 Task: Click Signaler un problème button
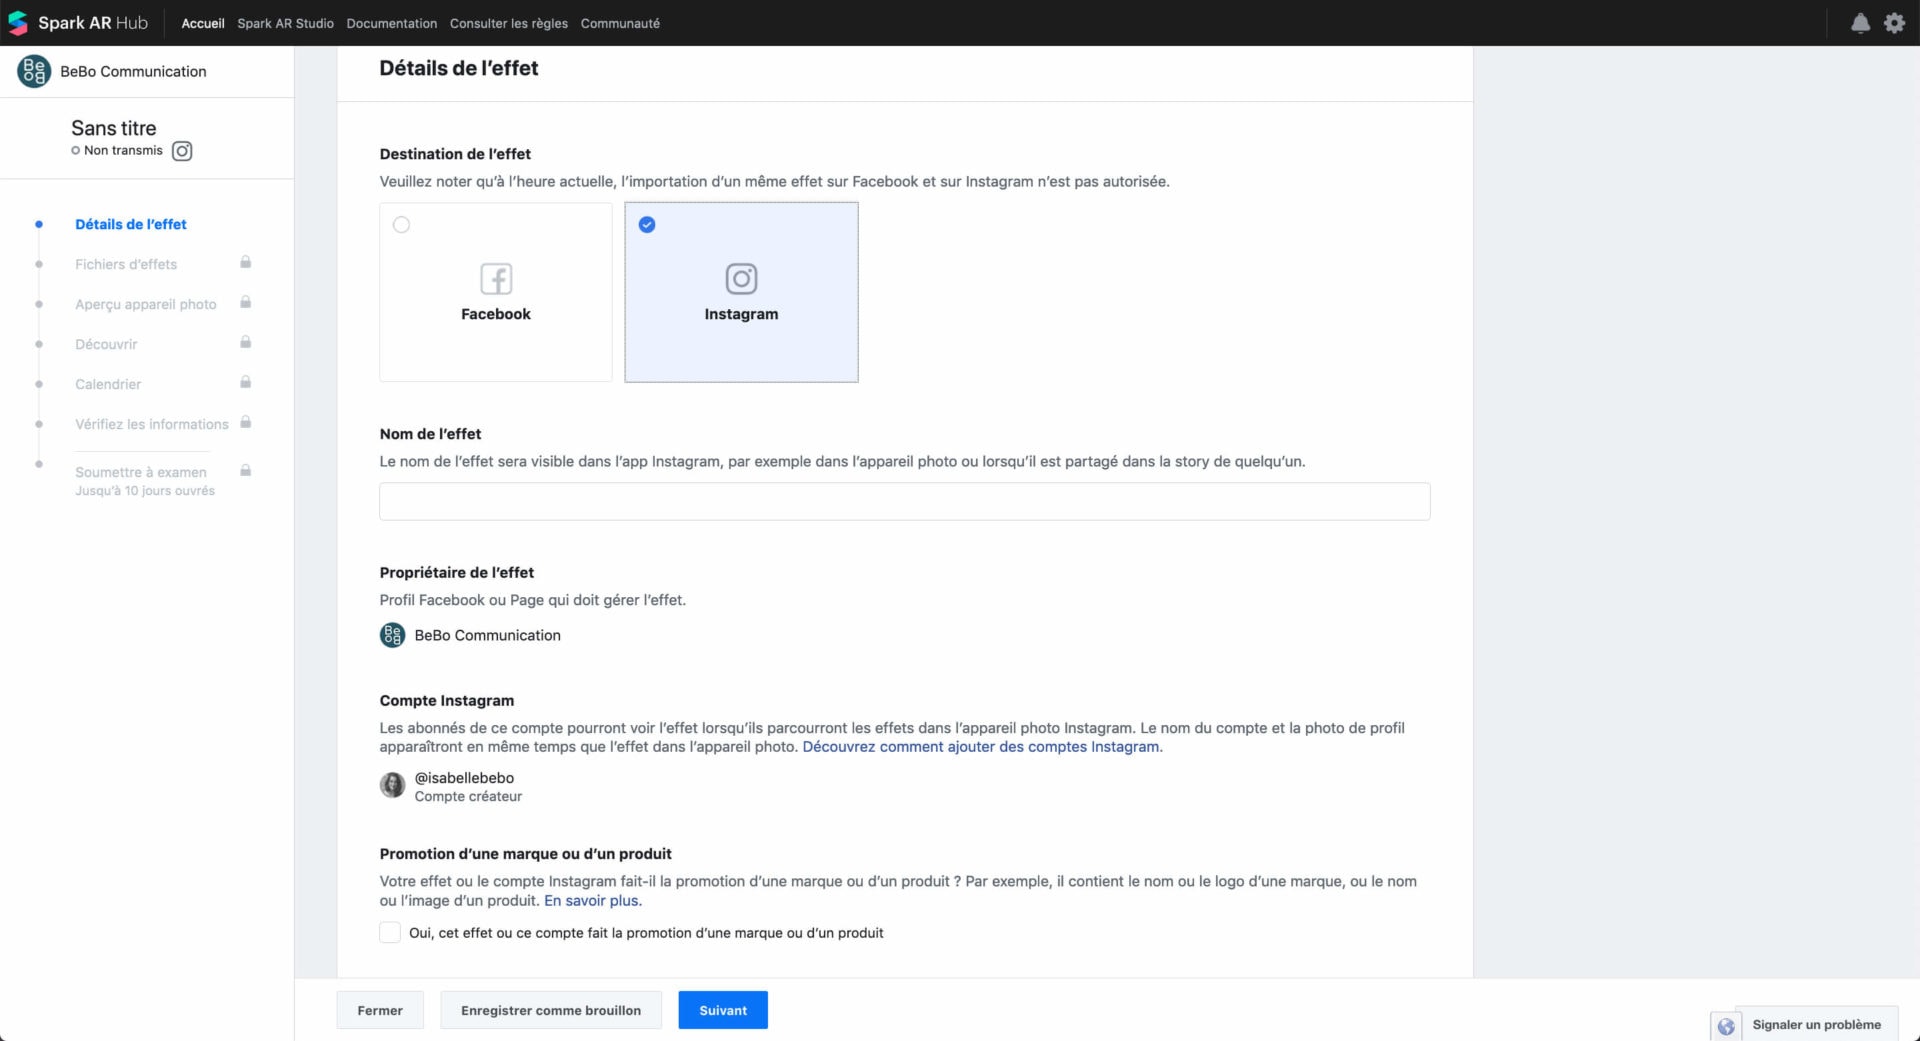(1817, 1025)
